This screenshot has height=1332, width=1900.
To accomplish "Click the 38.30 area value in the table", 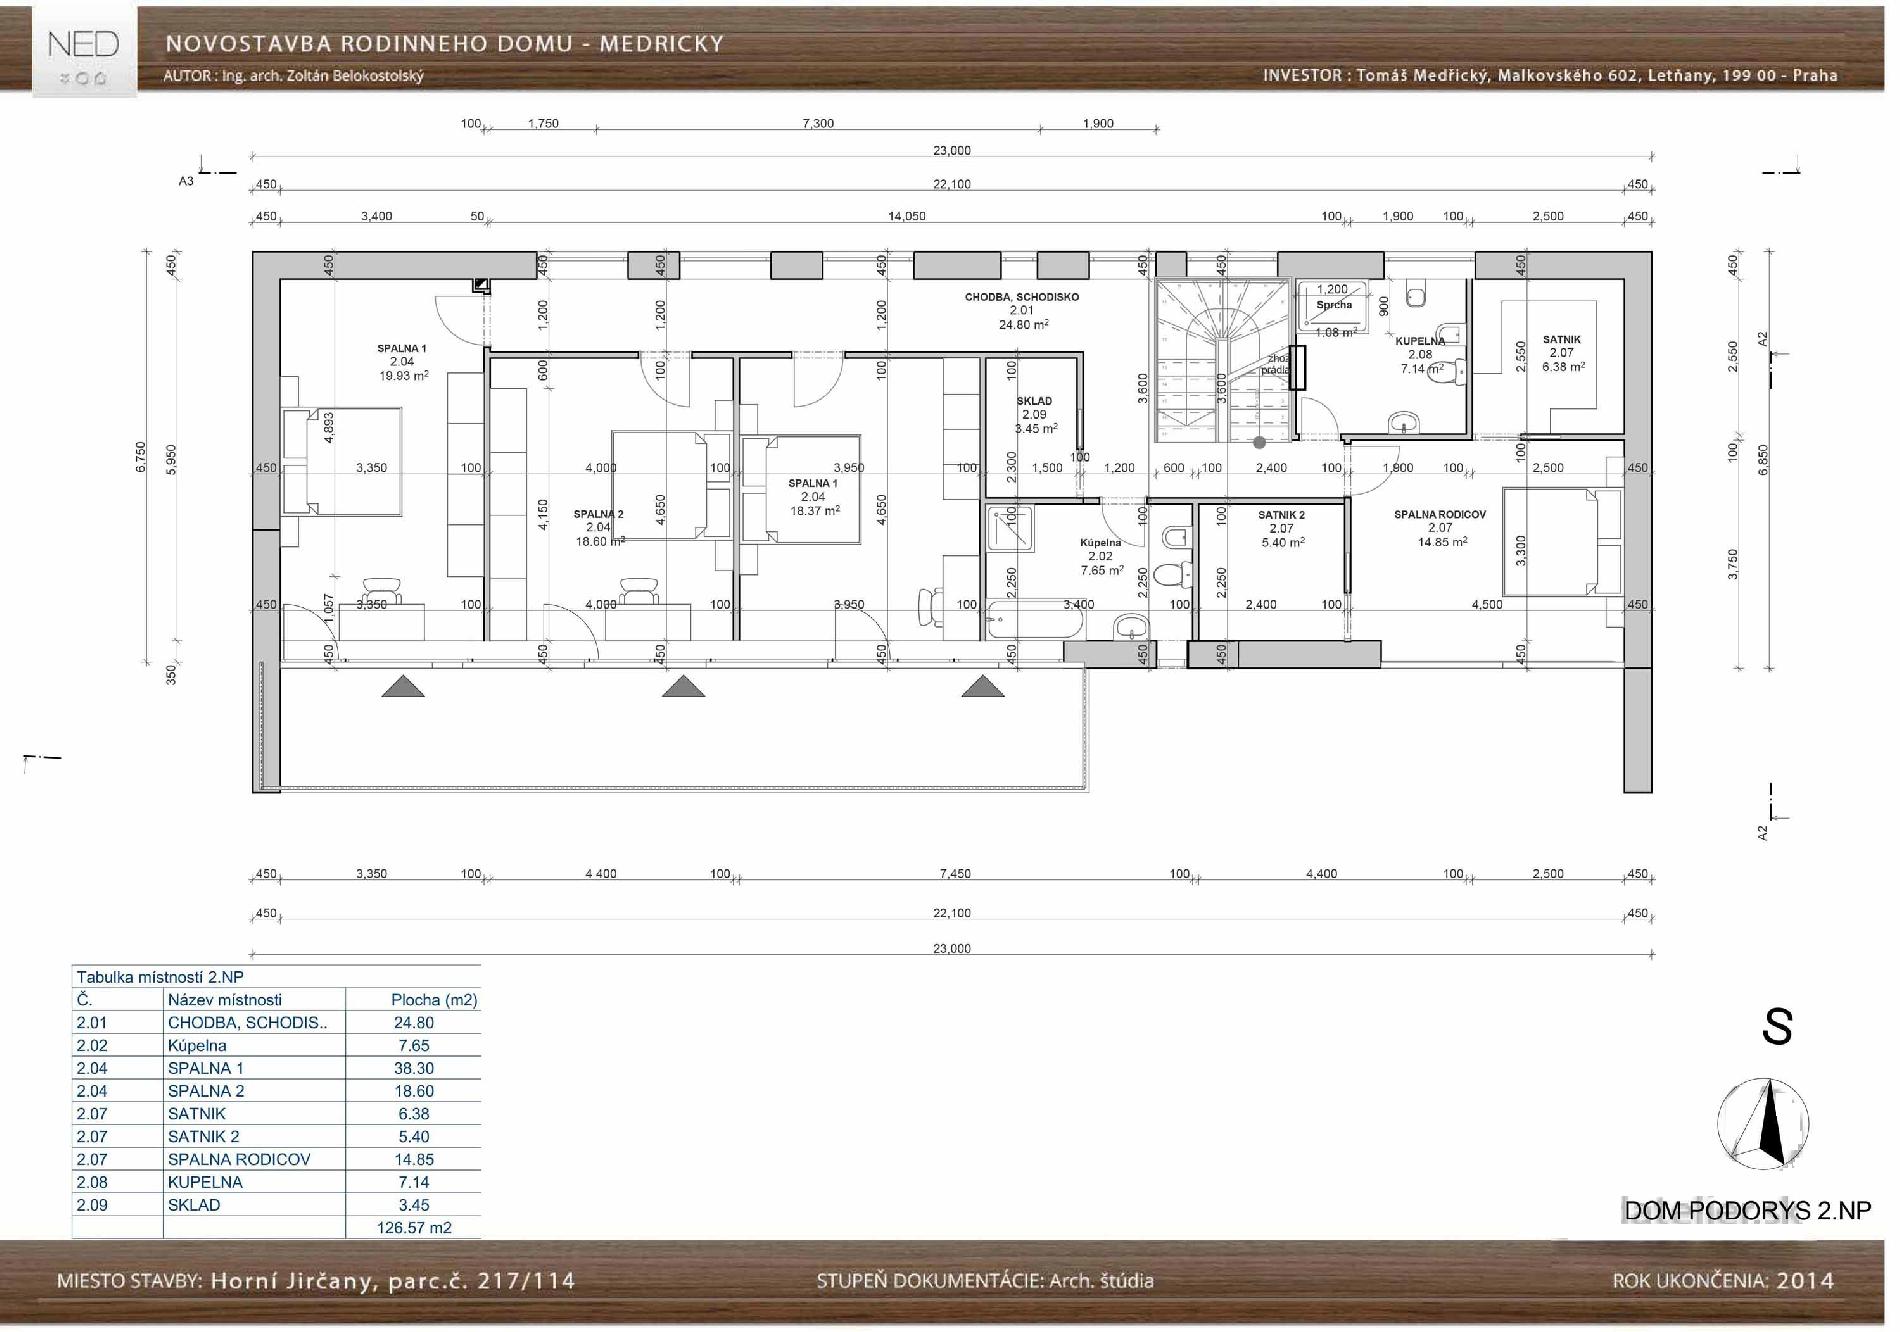I will 413,1068.
